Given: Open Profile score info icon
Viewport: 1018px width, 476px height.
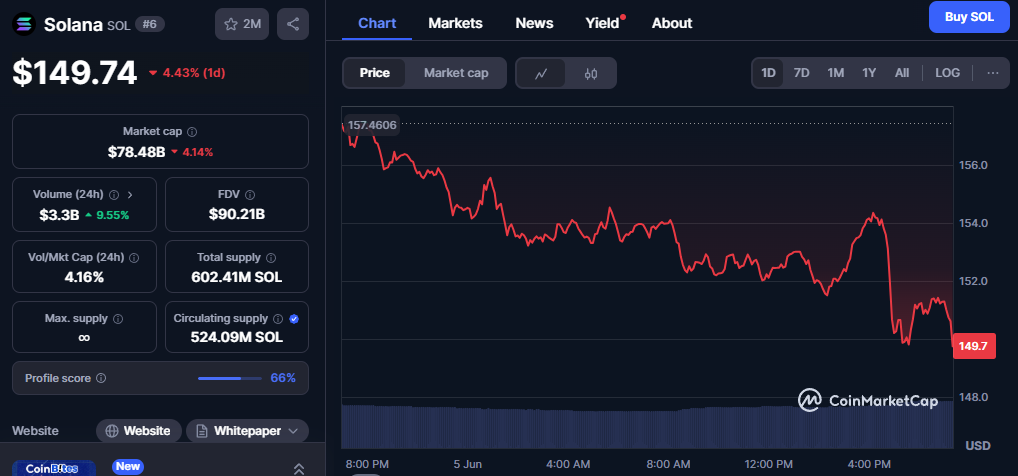Looking at the screenshot, I should (101, 378).
